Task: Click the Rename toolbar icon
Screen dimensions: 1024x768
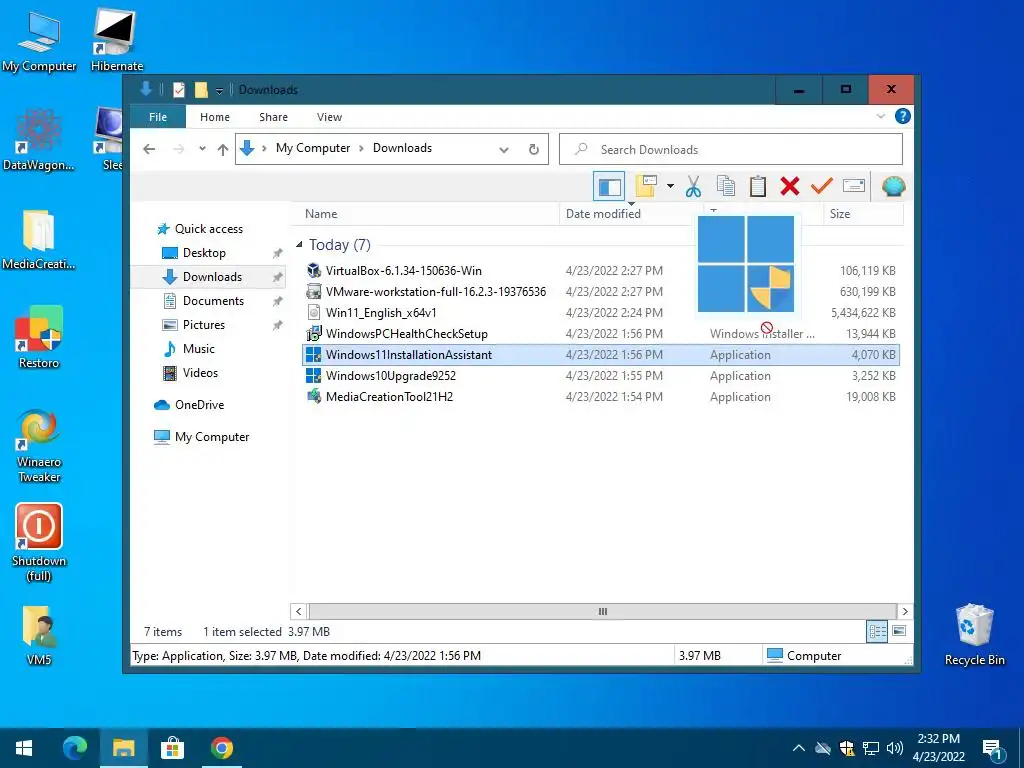Action: point(854,186)
